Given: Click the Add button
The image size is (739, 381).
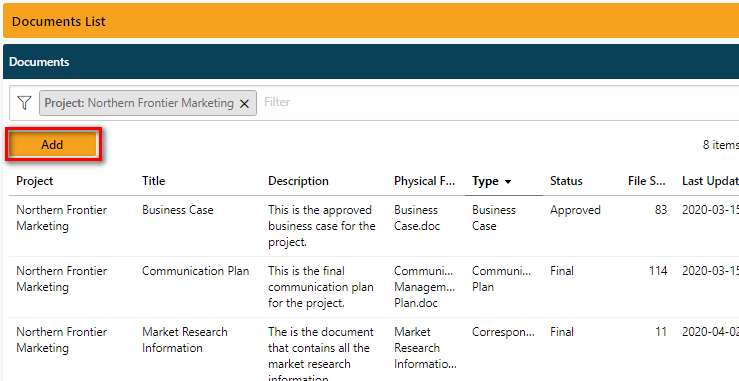Looking at the screenshot, I should (x=52, y=144).
